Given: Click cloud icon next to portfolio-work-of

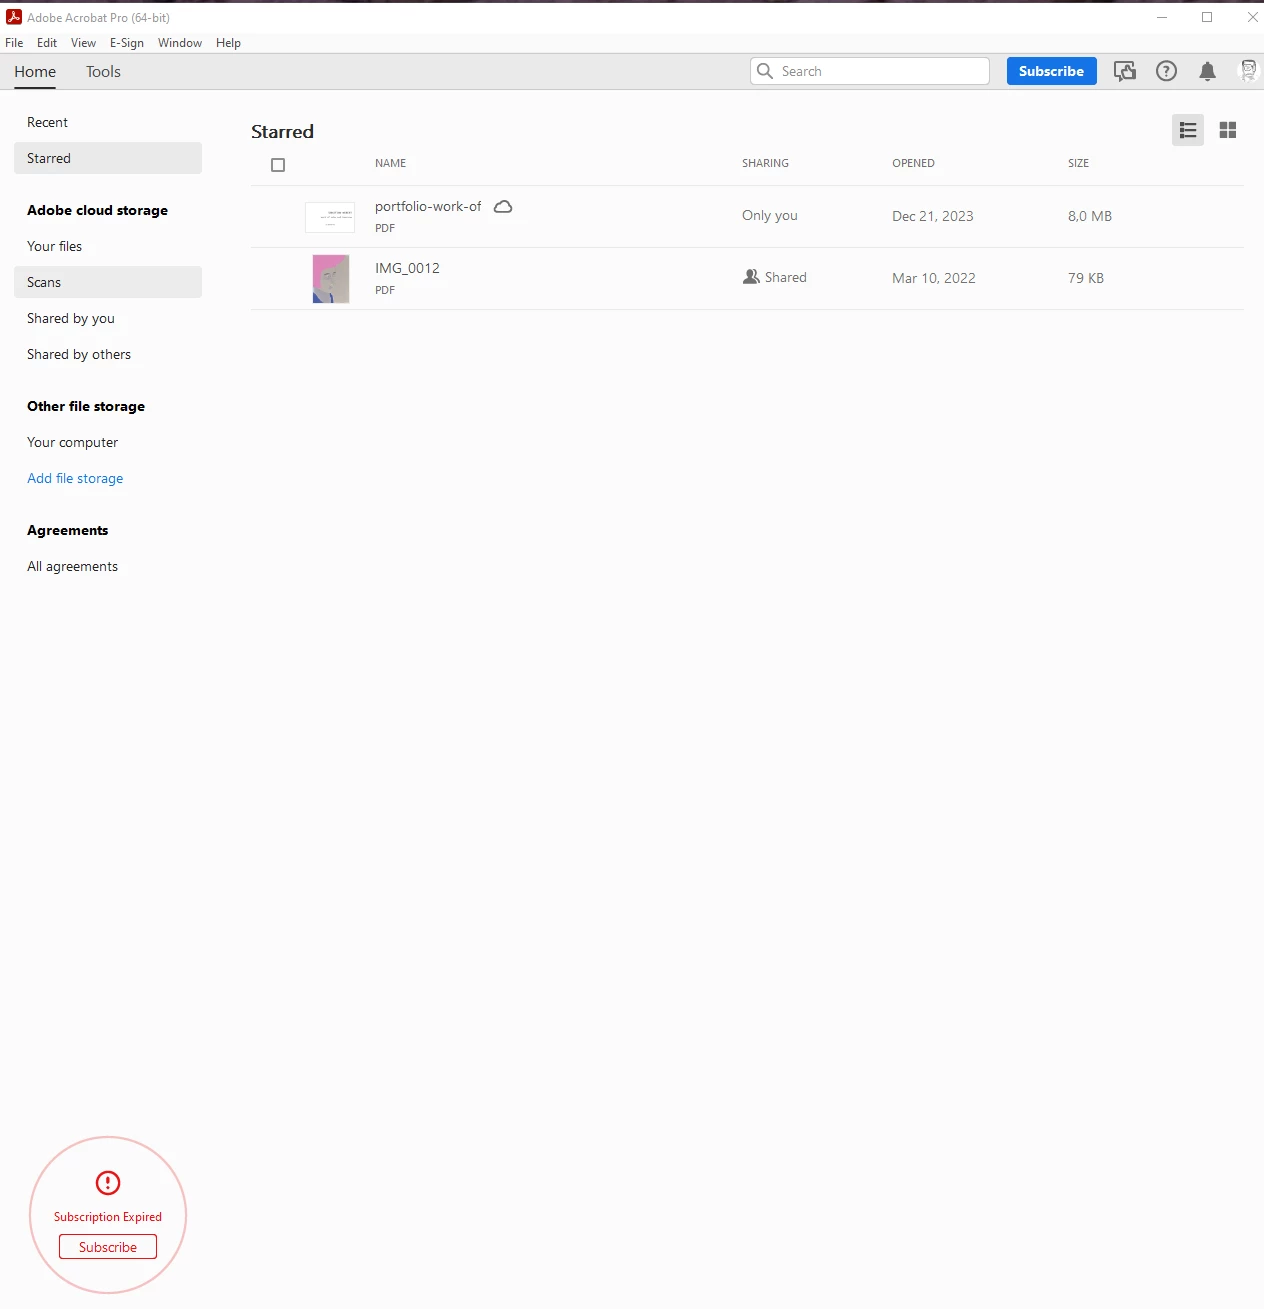Looking at the screenshot, I should [503, 206].
